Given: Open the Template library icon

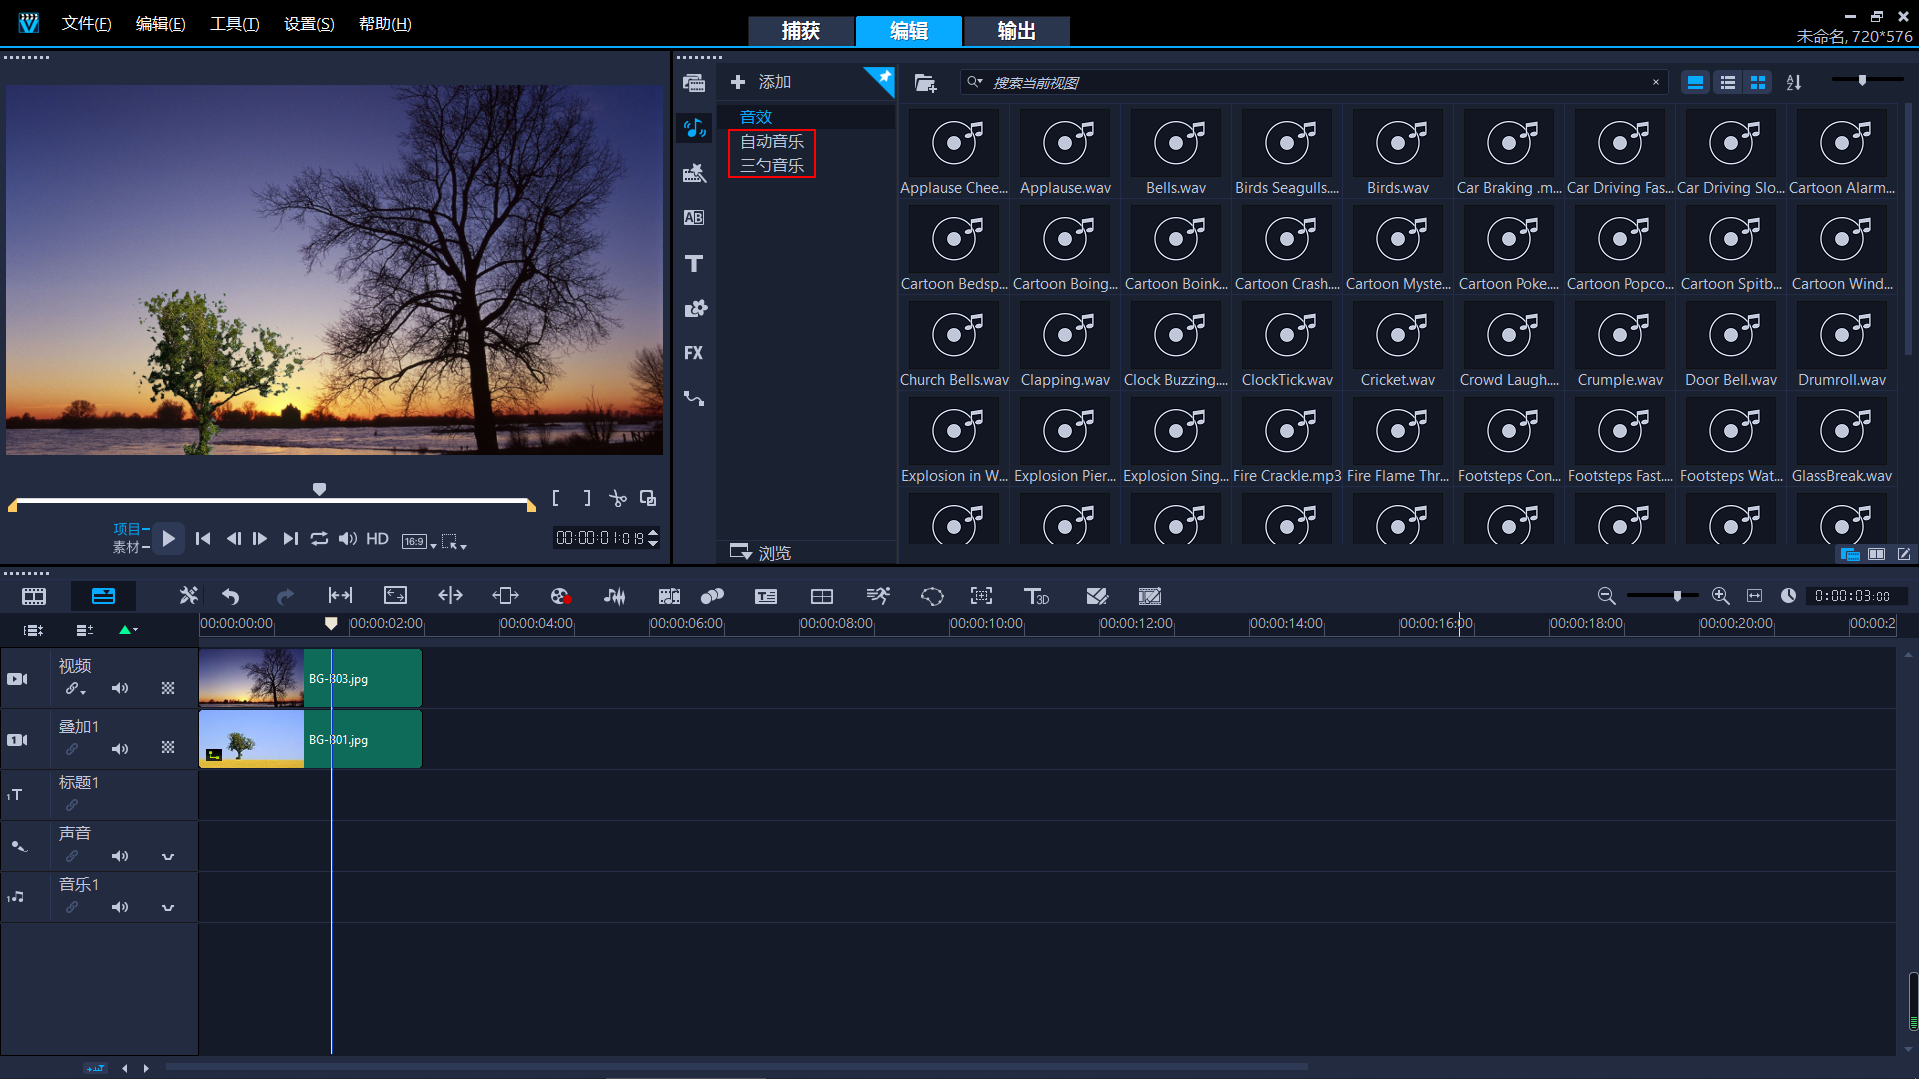Looking at the screenshot, I should (x=694, y=173).
